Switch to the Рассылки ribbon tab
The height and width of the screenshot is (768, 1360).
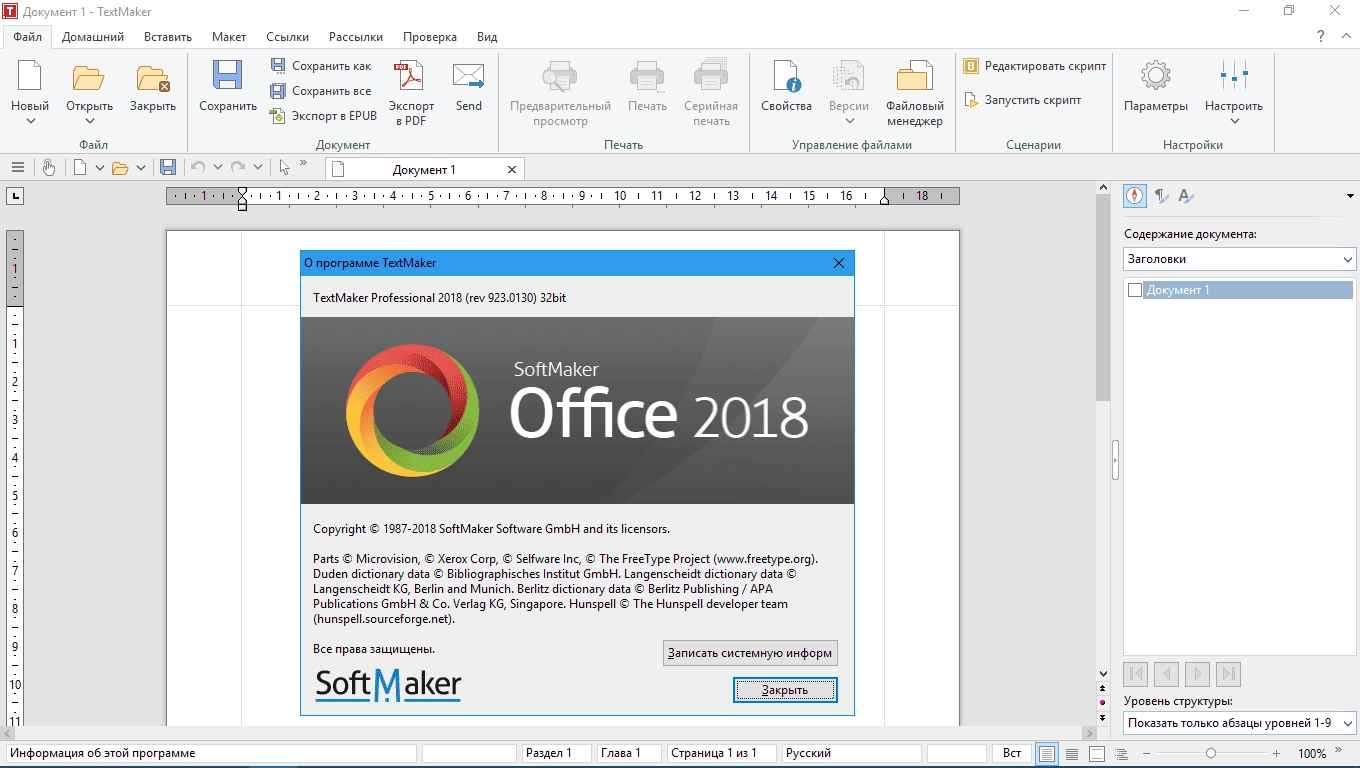356,37
